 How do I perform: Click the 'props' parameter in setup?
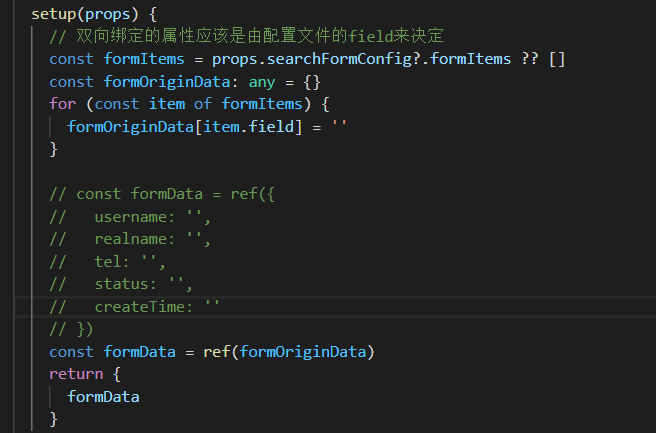pos(112,15)
